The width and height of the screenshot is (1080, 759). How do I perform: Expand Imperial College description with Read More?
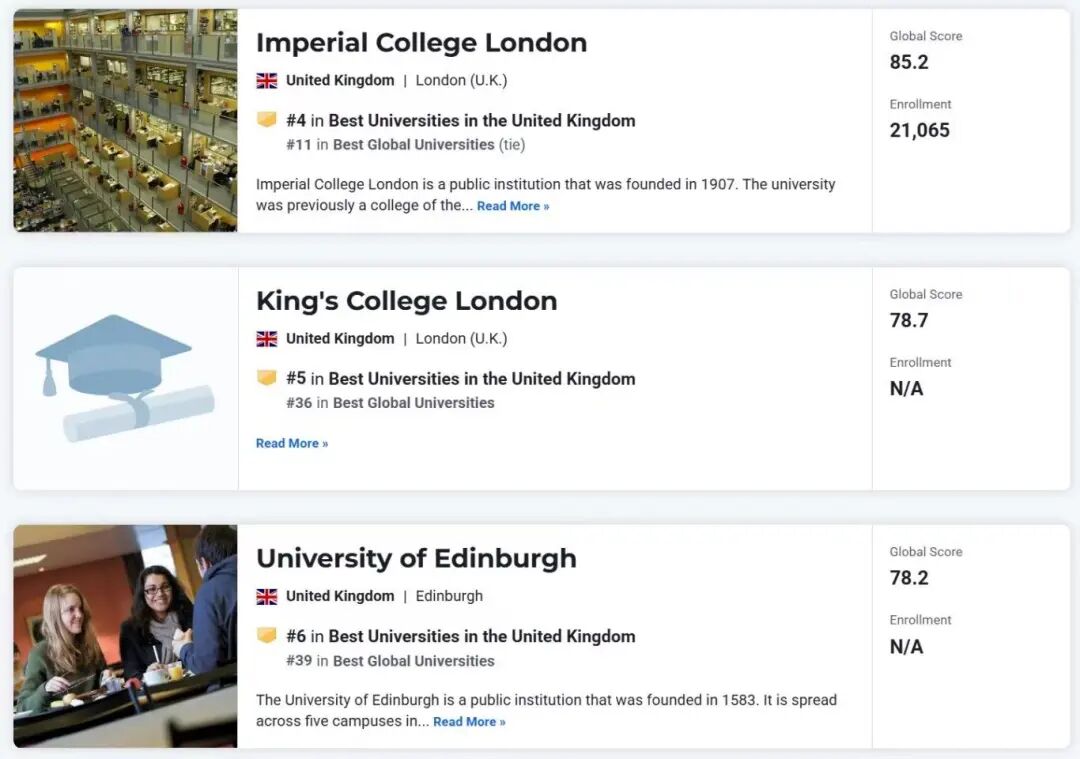tap(512, 206)
